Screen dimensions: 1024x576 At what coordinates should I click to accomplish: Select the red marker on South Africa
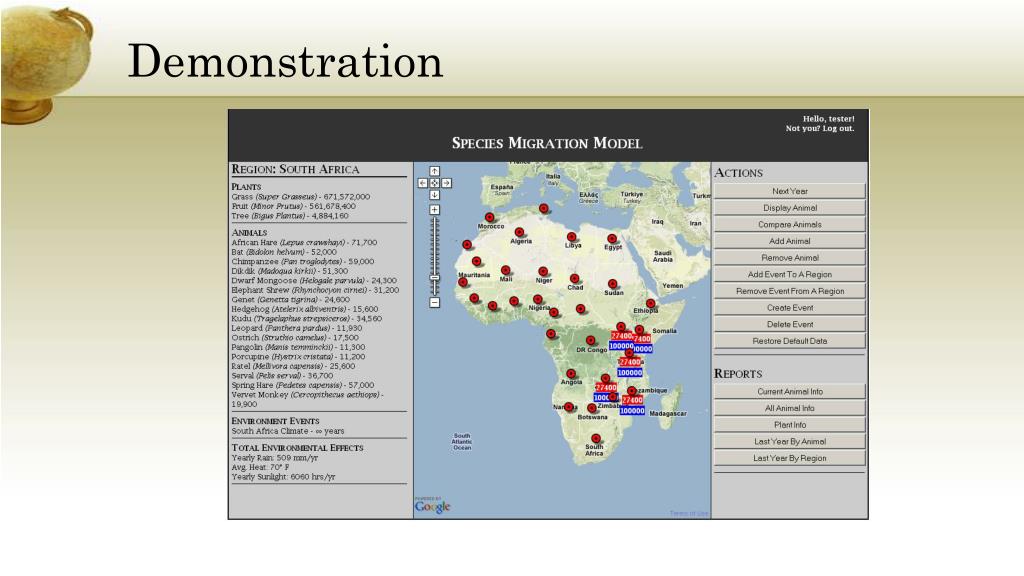tap(596, 439)
